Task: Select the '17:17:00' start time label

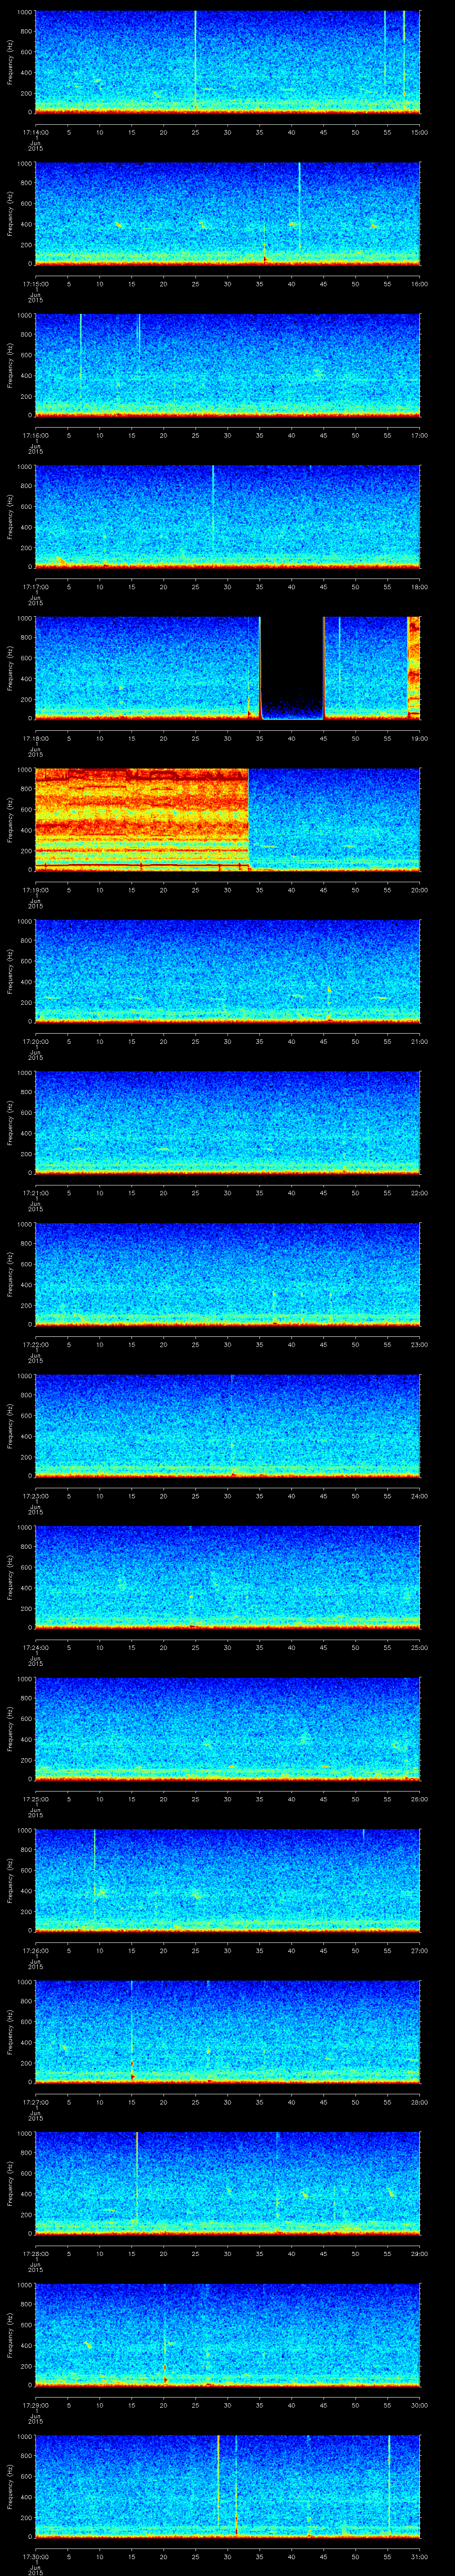Action: coord(35,587)
